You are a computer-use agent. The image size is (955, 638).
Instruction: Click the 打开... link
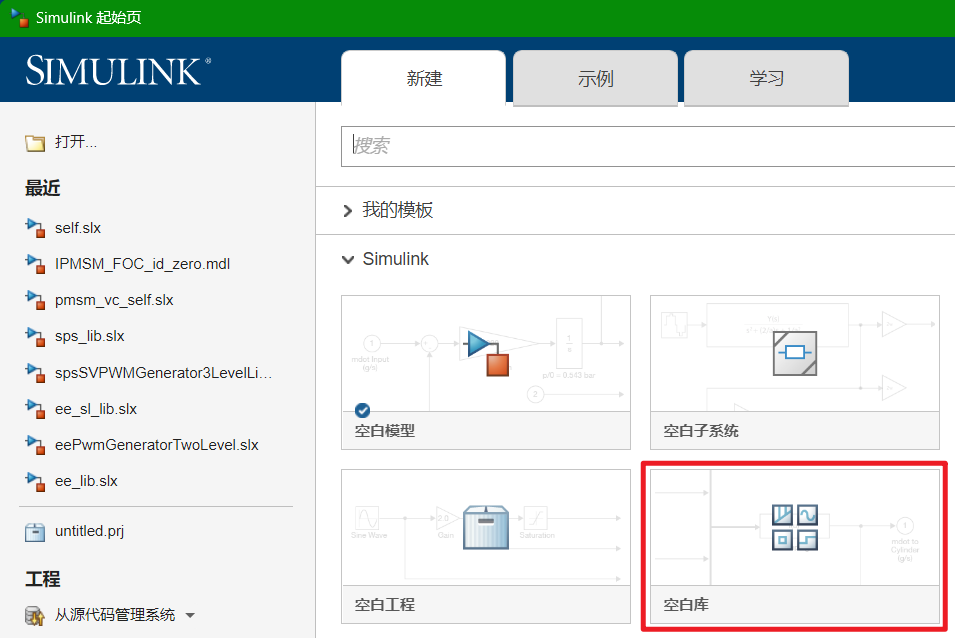[x=76, y=142]
